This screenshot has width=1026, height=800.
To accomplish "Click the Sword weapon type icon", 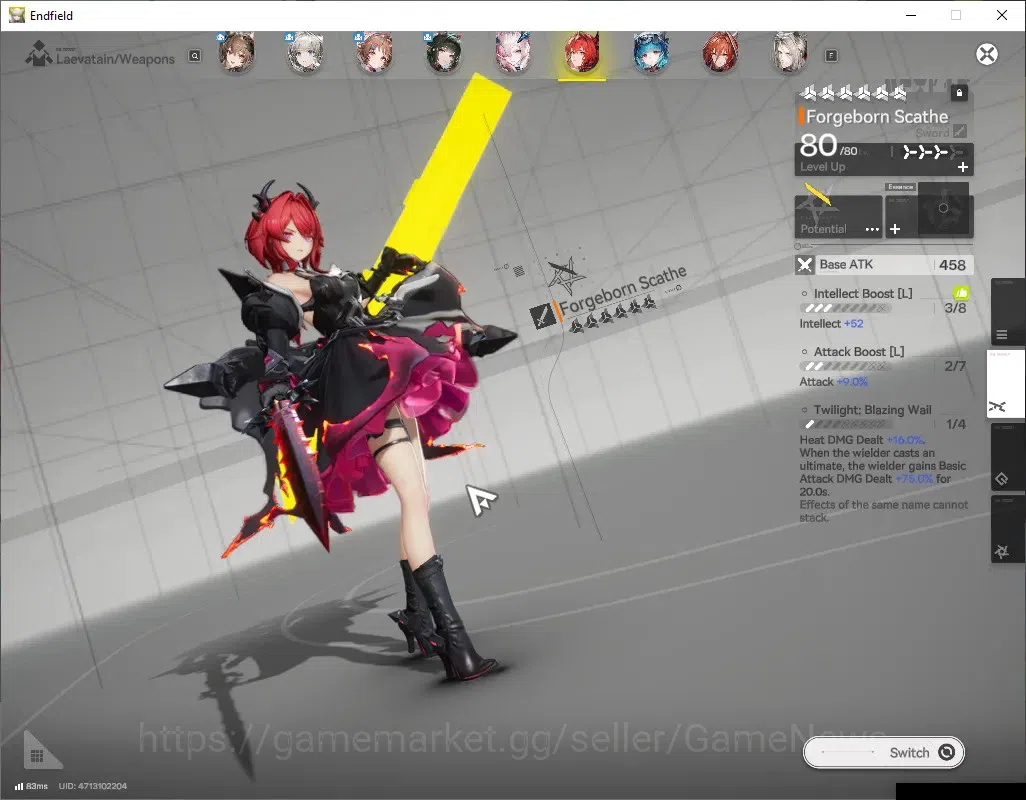I will click(959, 131).
